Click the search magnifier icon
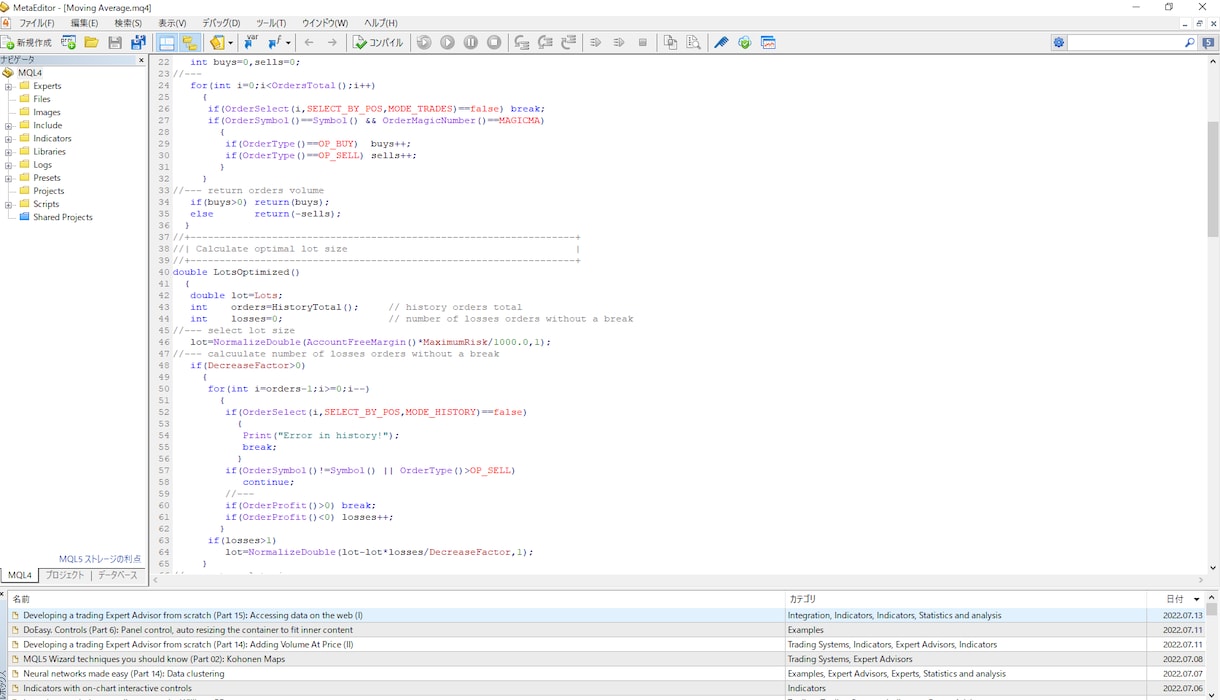This screenshot has height=700, width=1220. point(1189,43)
